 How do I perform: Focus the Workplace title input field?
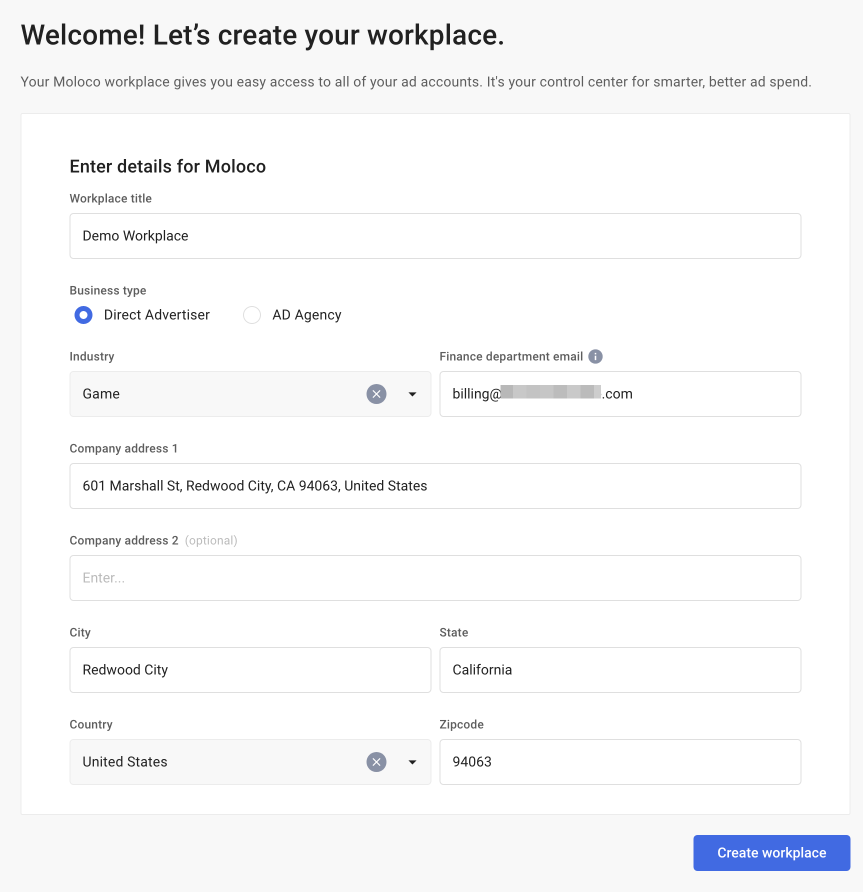pyautogui.click(x=435, y=236)
